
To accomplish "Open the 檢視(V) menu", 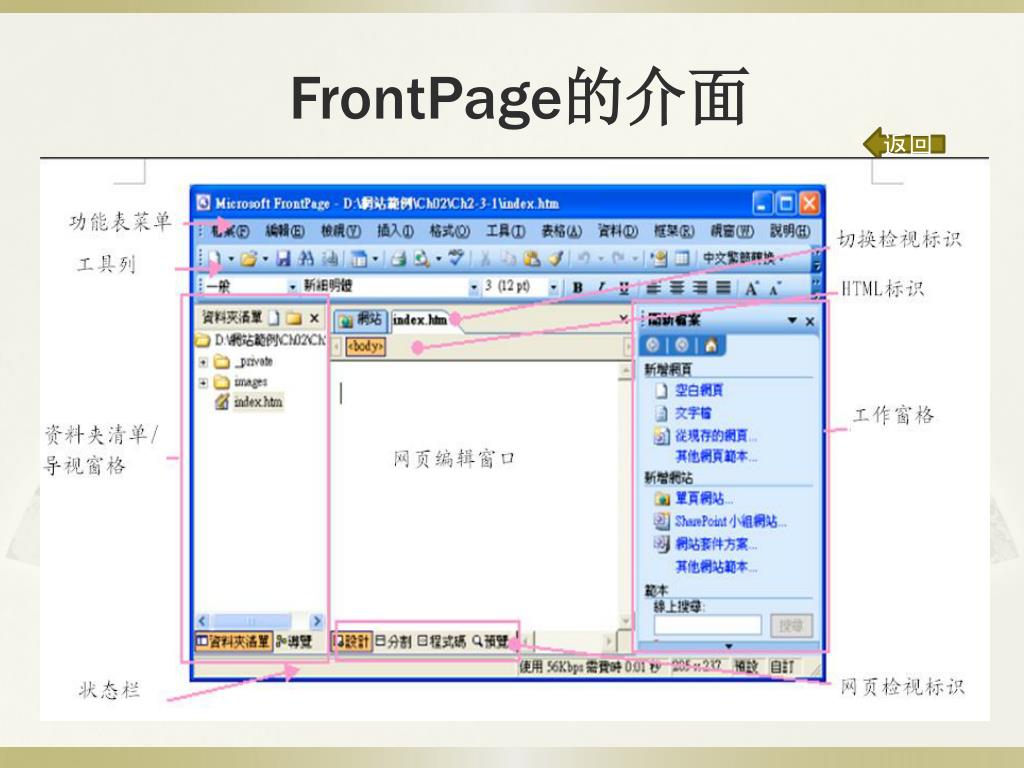I will (x=340, y=231).
